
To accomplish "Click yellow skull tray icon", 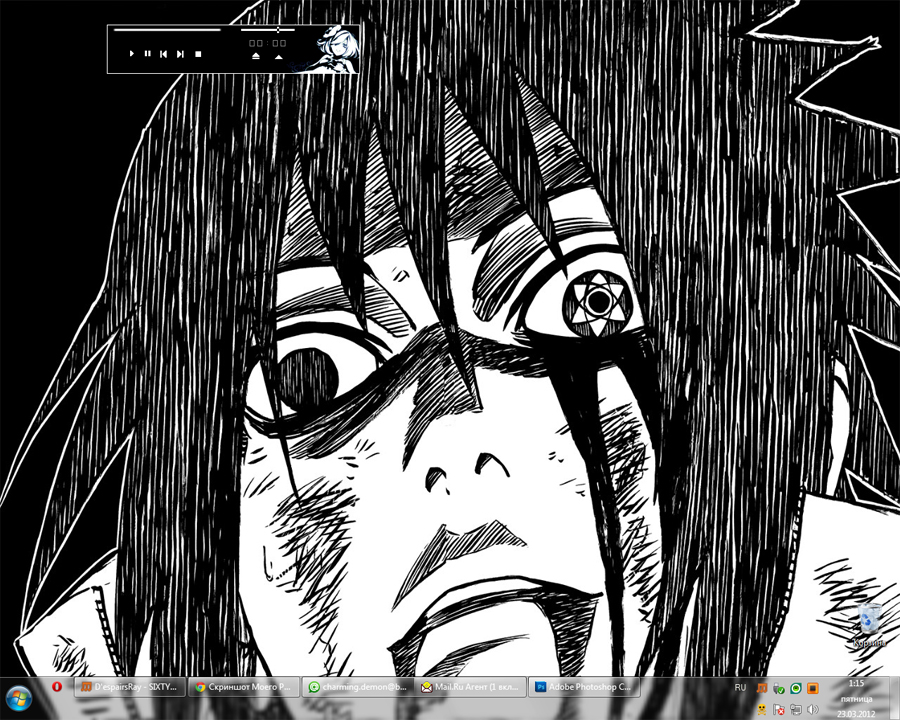I will tap(762, 710).
